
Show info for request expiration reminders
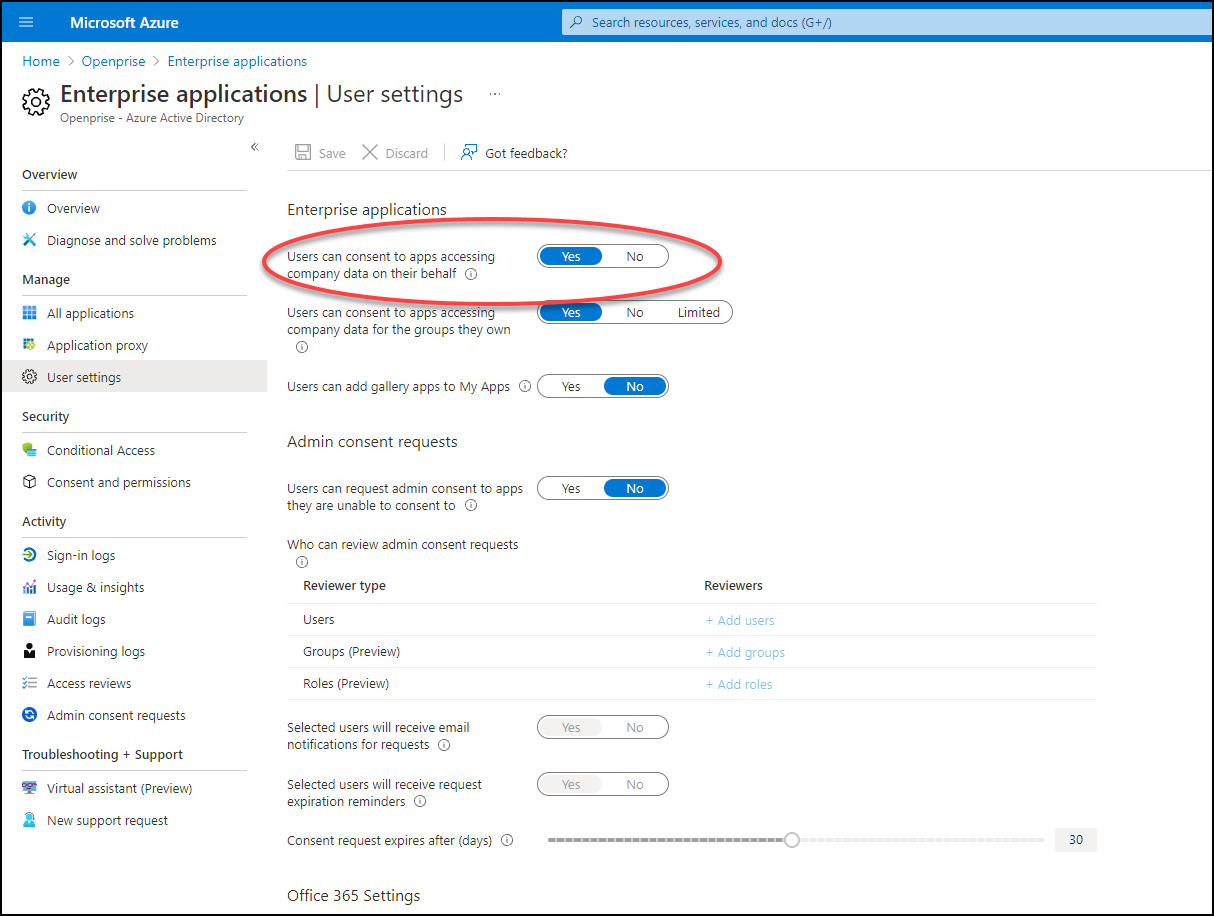point(420,802)
